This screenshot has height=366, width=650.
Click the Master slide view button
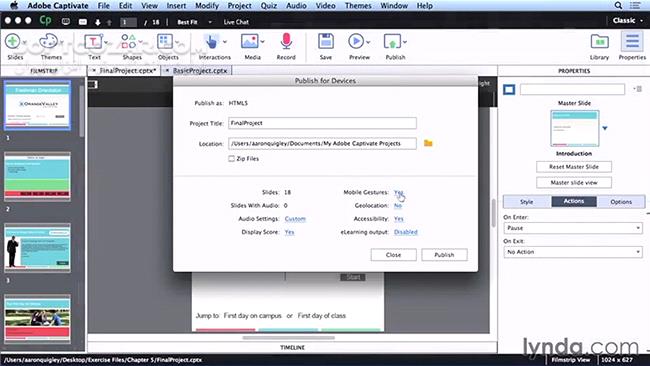pyautogui.click(x=574, y=182)
